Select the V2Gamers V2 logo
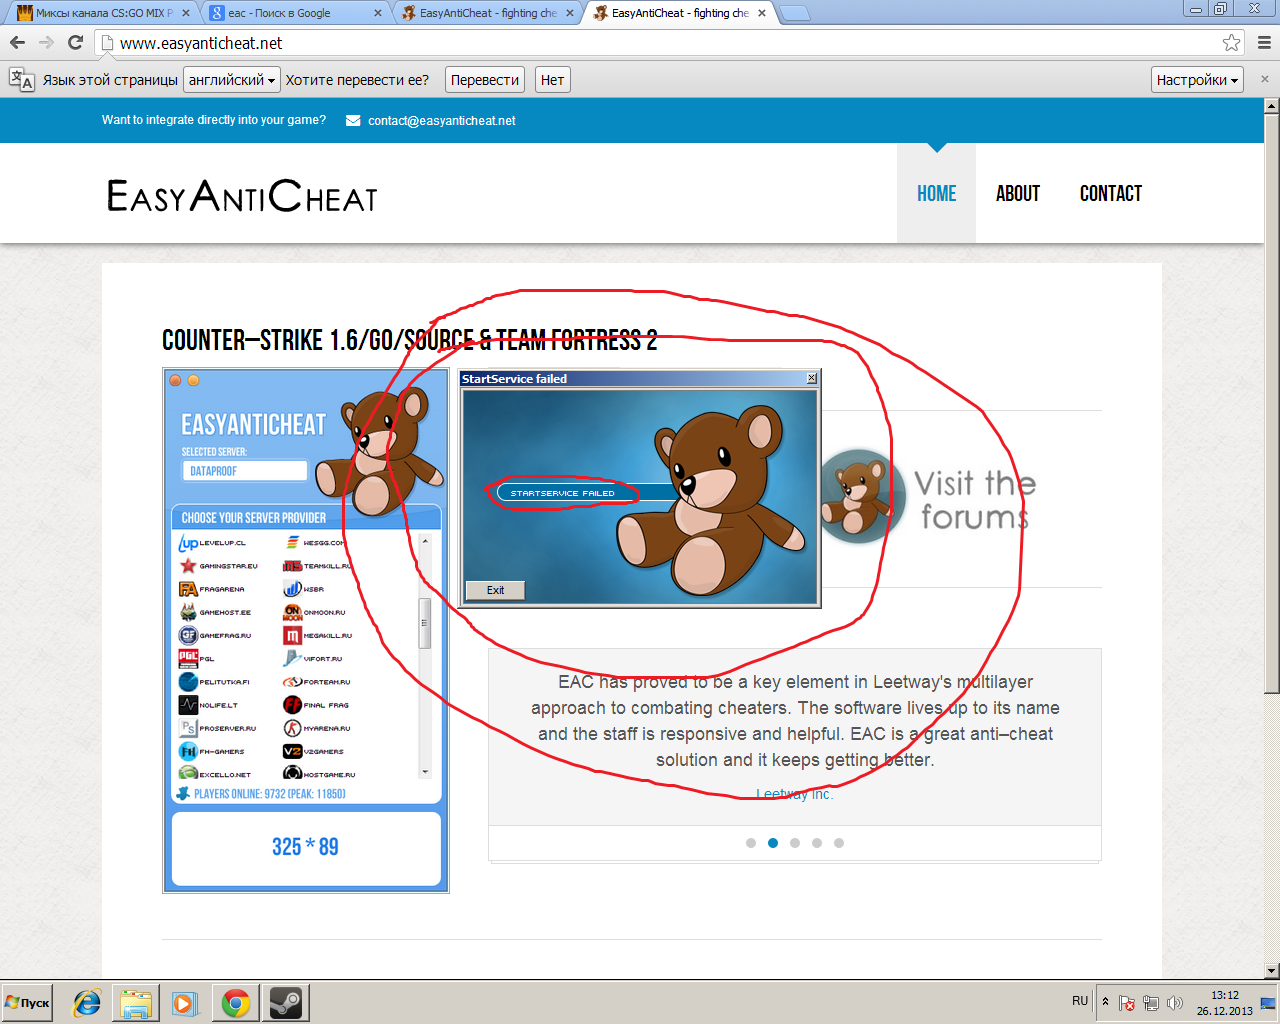Viewport: 1280px width, 1024px height. click(x=292, y=751)
